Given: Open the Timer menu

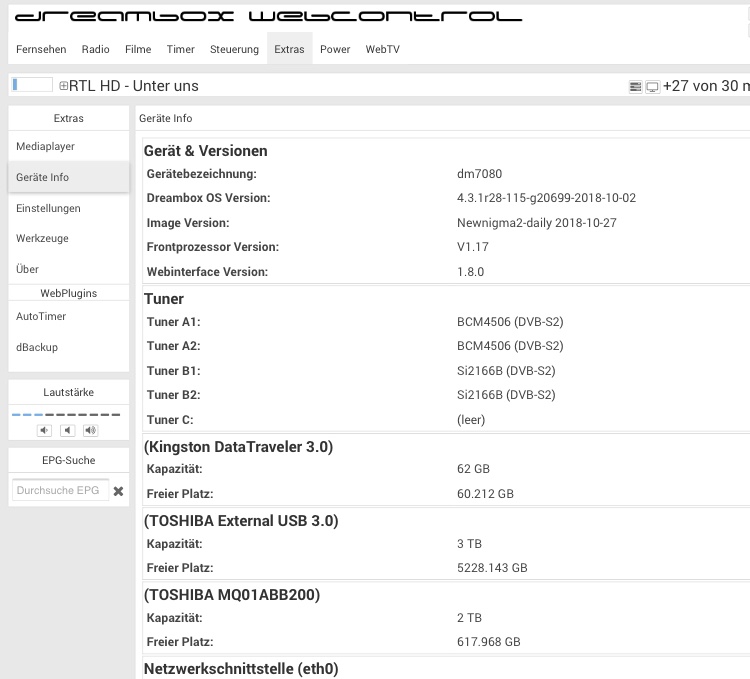Looking at the screenshot, I should 181,49.
